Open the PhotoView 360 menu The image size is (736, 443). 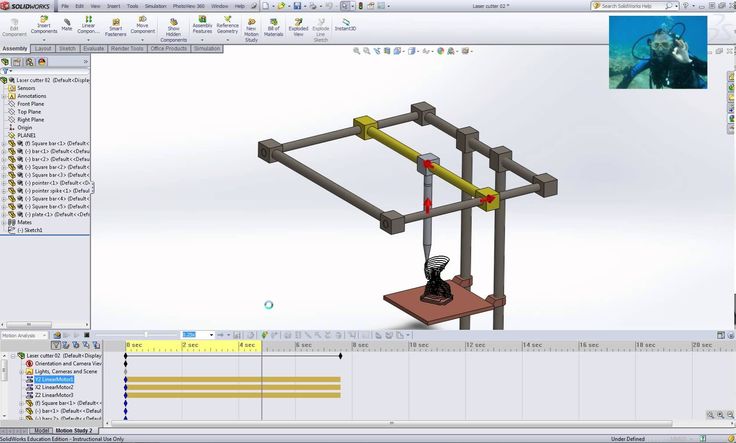coord(189,6)
